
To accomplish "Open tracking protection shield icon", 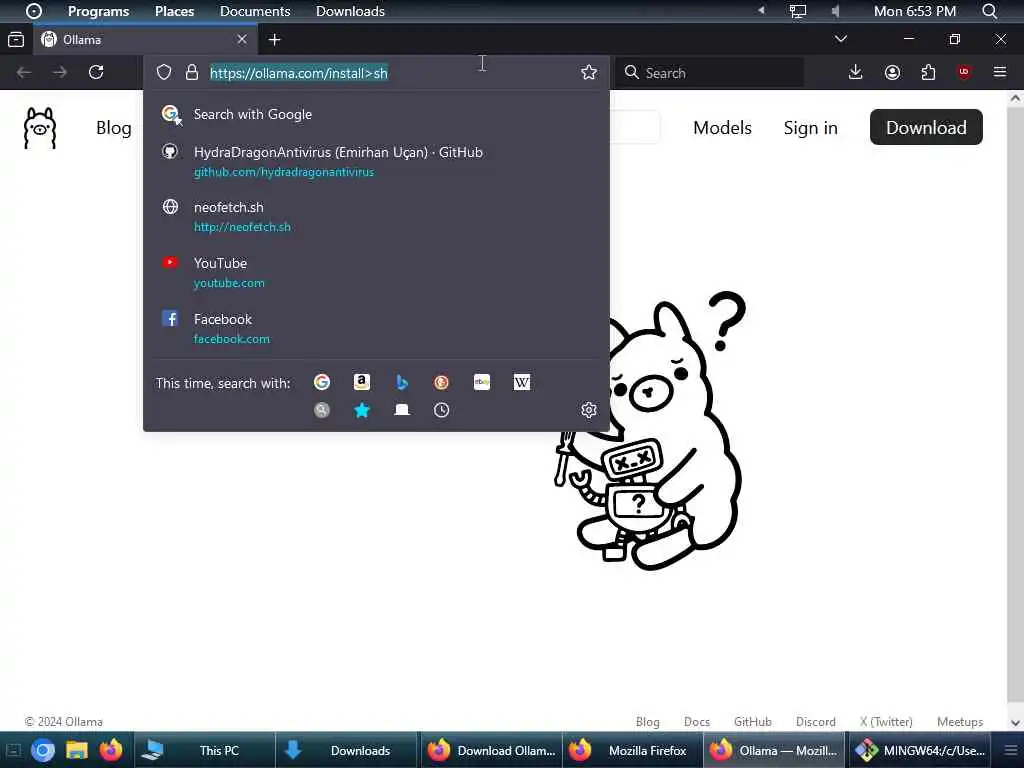I will (x=164, y=72).
